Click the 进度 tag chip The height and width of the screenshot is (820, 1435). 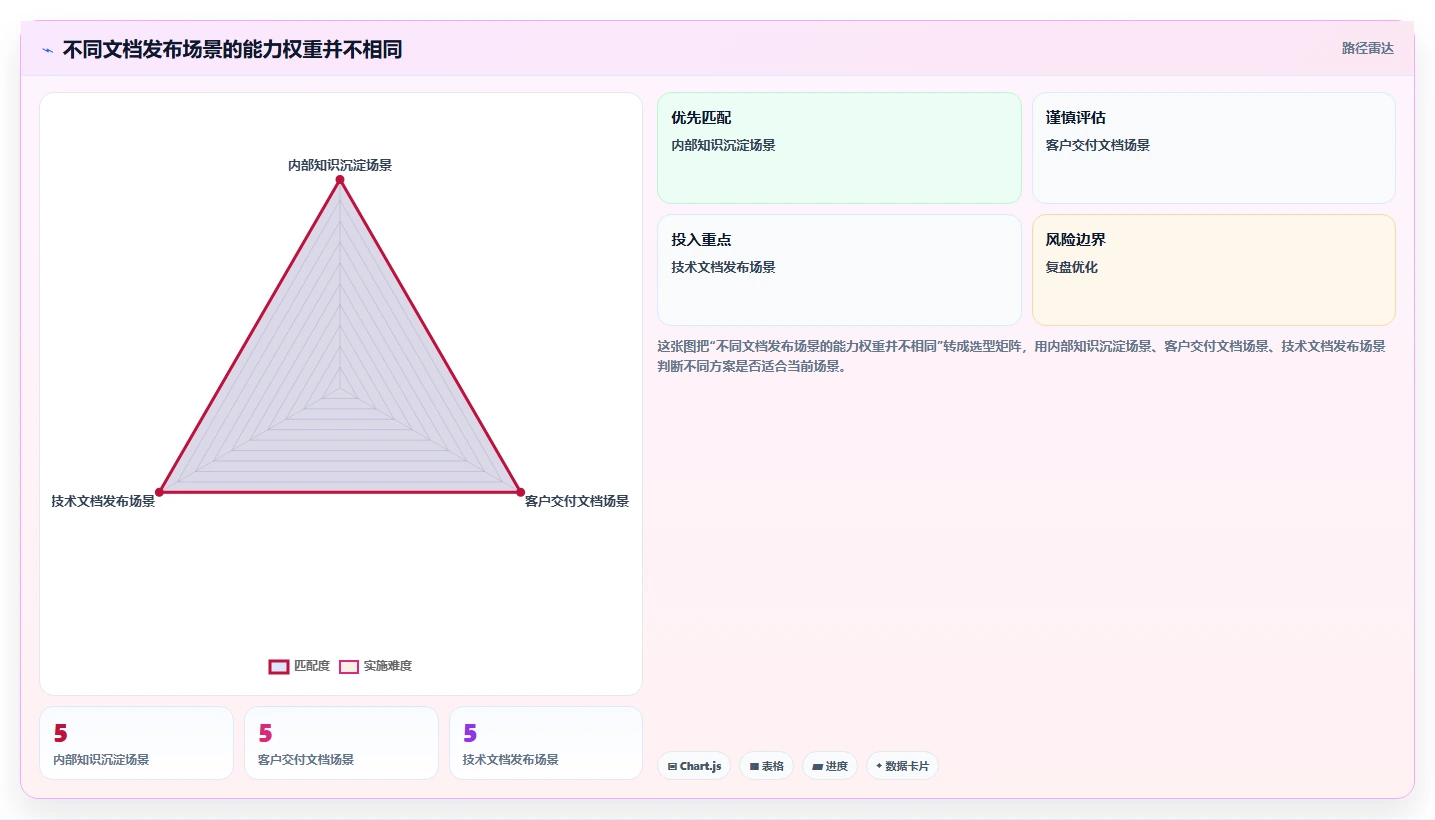tap(830, 766)
